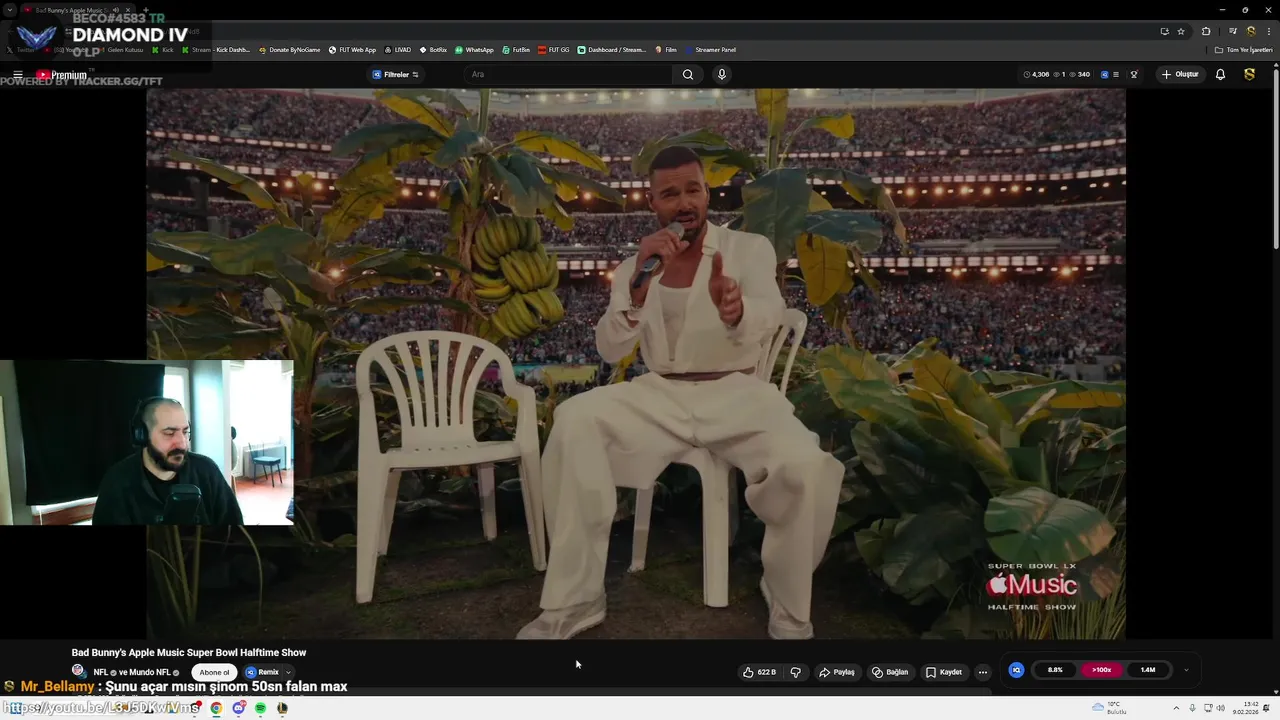Open YouTube notifications bell
Screen dimensions: 1280x720
tap(1220, 74)
